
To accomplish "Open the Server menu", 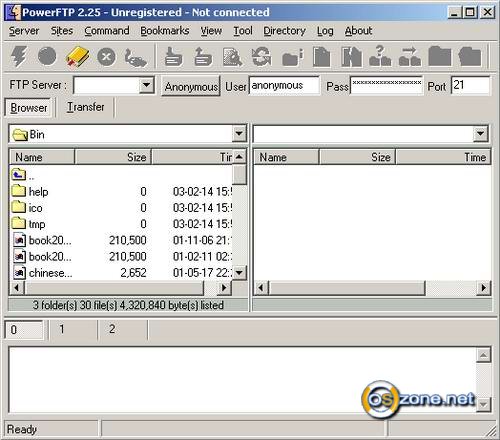I will click(24, 31).
